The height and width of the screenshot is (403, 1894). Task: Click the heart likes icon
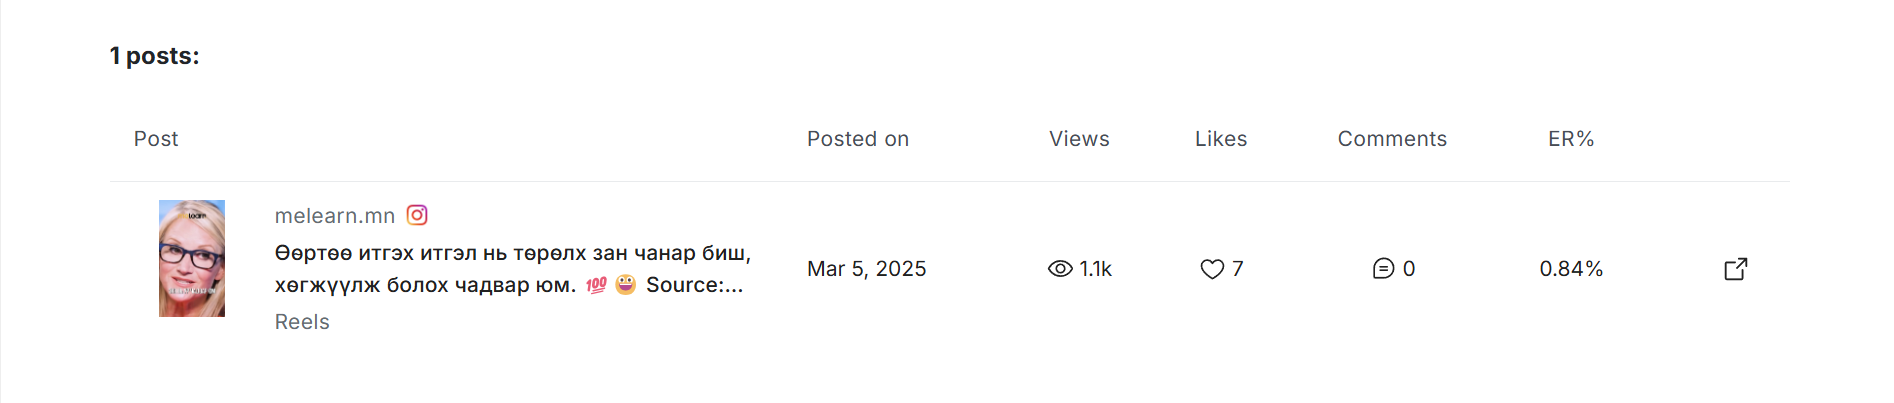coord(1212,269)
